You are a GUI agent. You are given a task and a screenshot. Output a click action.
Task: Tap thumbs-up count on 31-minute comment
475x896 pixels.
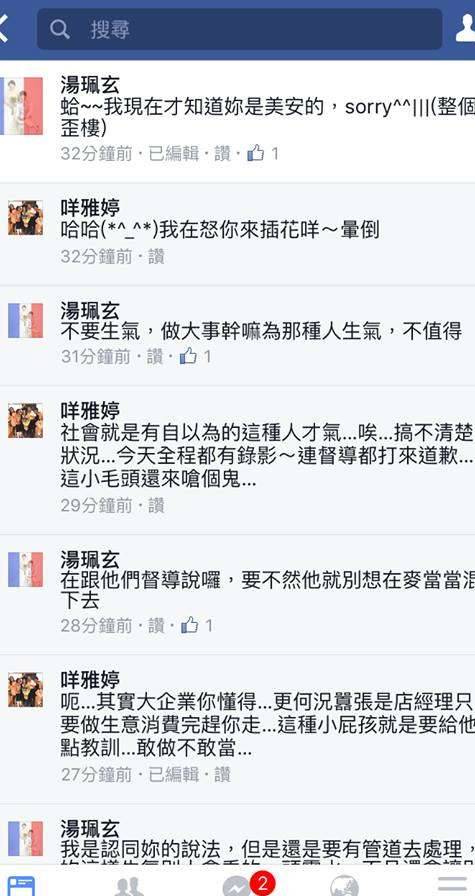point(195,357)
